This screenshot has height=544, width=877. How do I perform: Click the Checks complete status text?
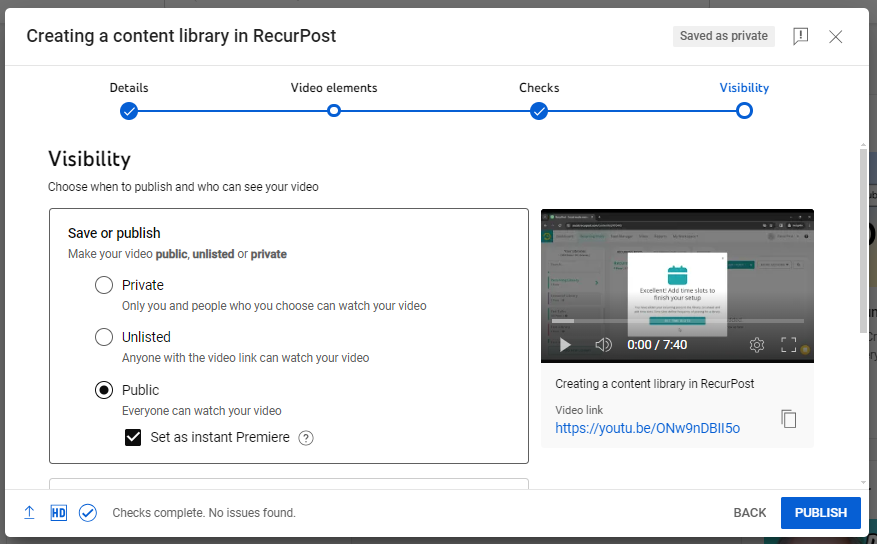204,513
